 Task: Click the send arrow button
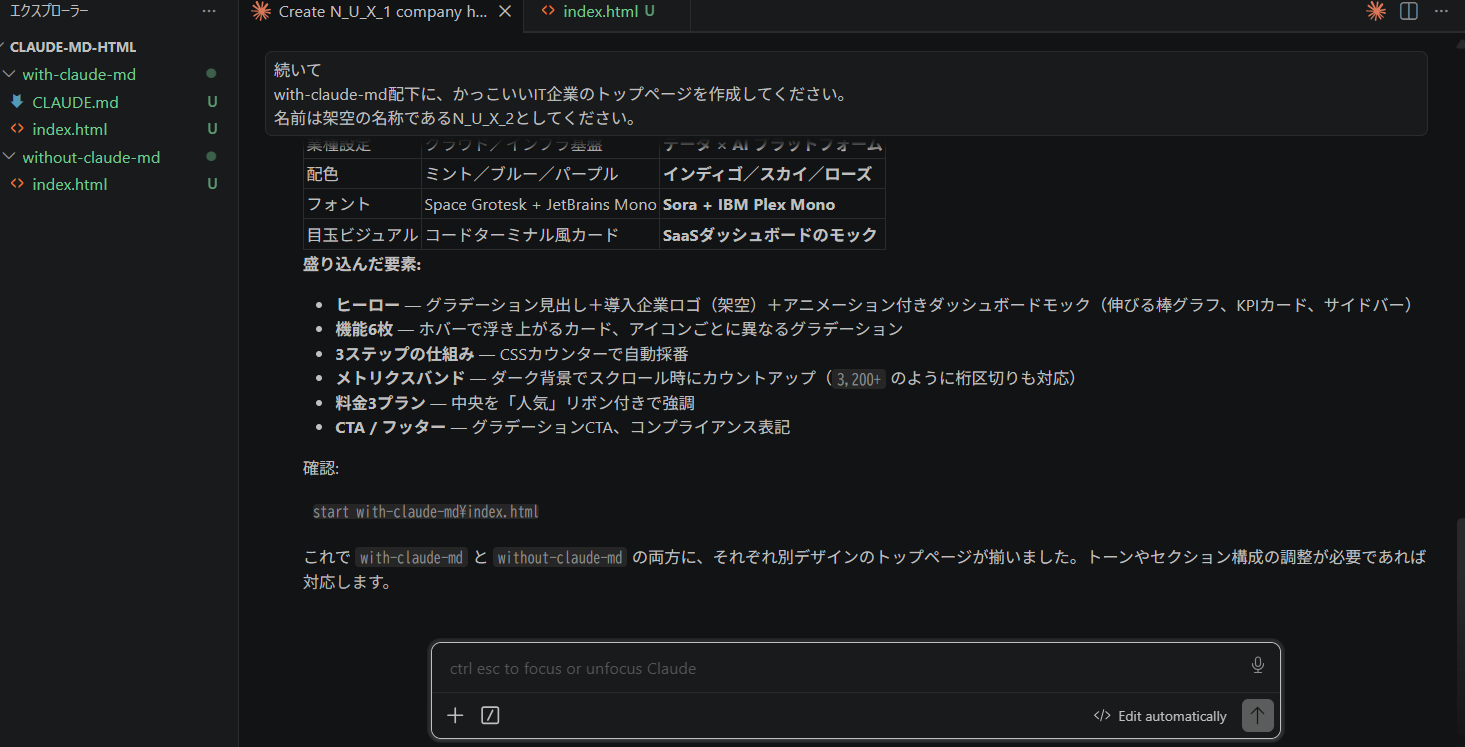point(1257,715)
